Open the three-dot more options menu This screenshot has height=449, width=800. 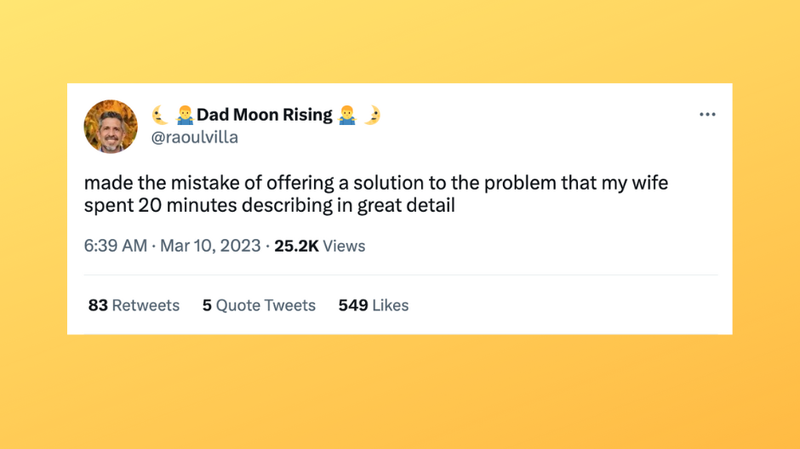(x=707, y=114)
